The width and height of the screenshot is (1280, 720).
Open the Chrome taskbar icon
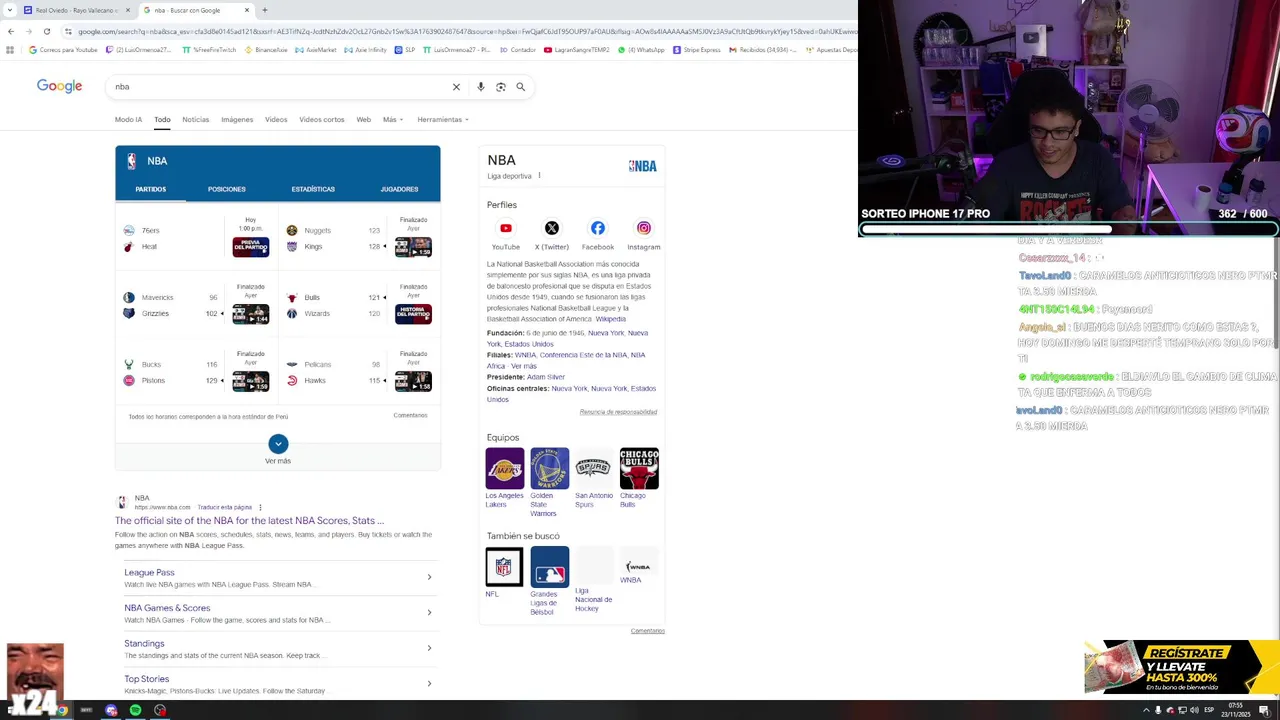(61, 710)
